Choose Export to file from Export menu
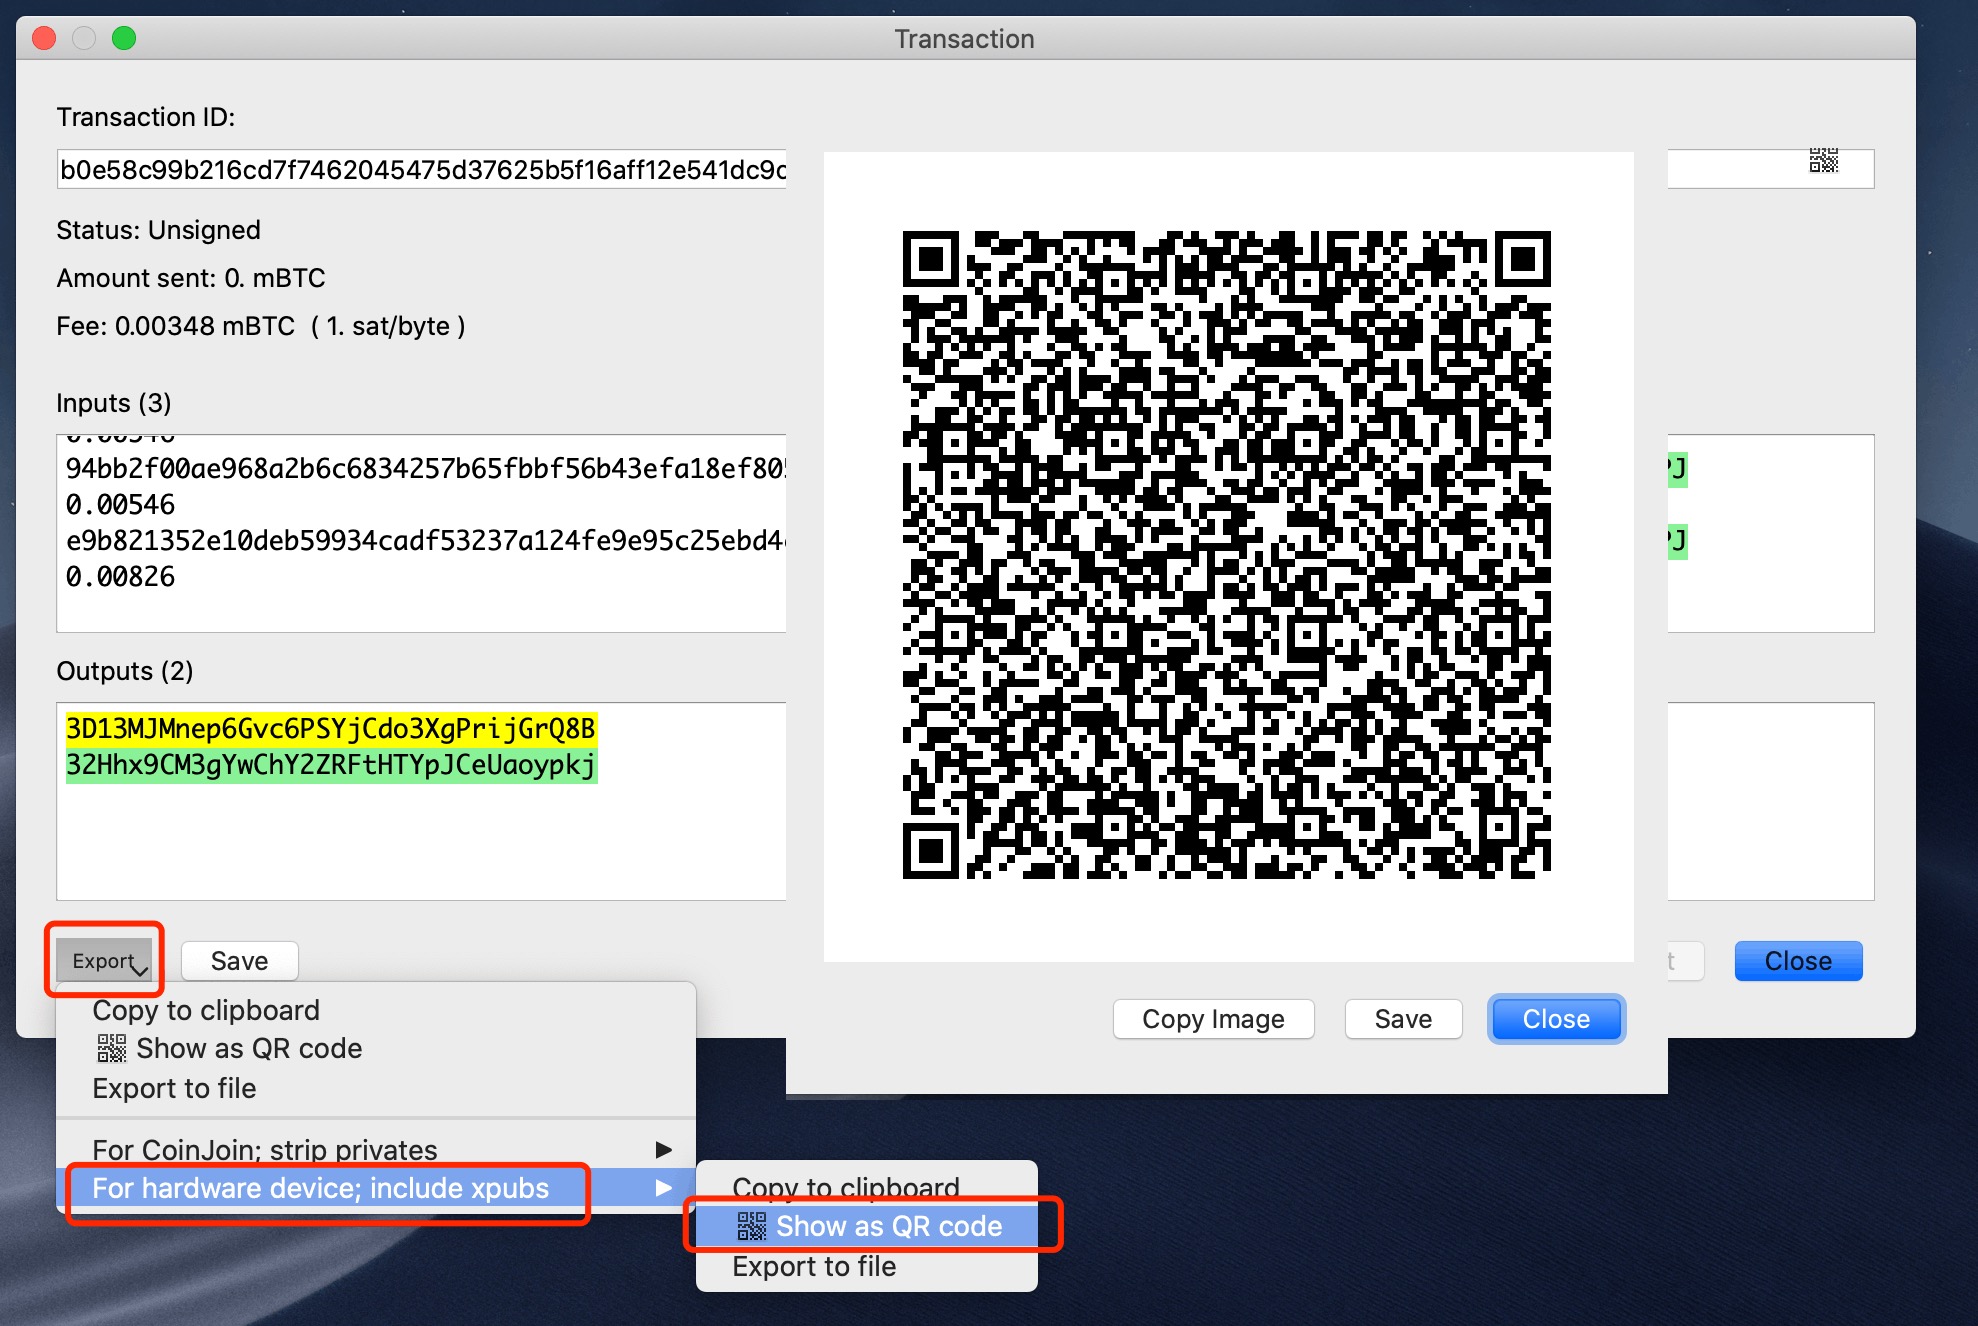The width and height of the screenshot is (1978, 1326). point(174,1088)
